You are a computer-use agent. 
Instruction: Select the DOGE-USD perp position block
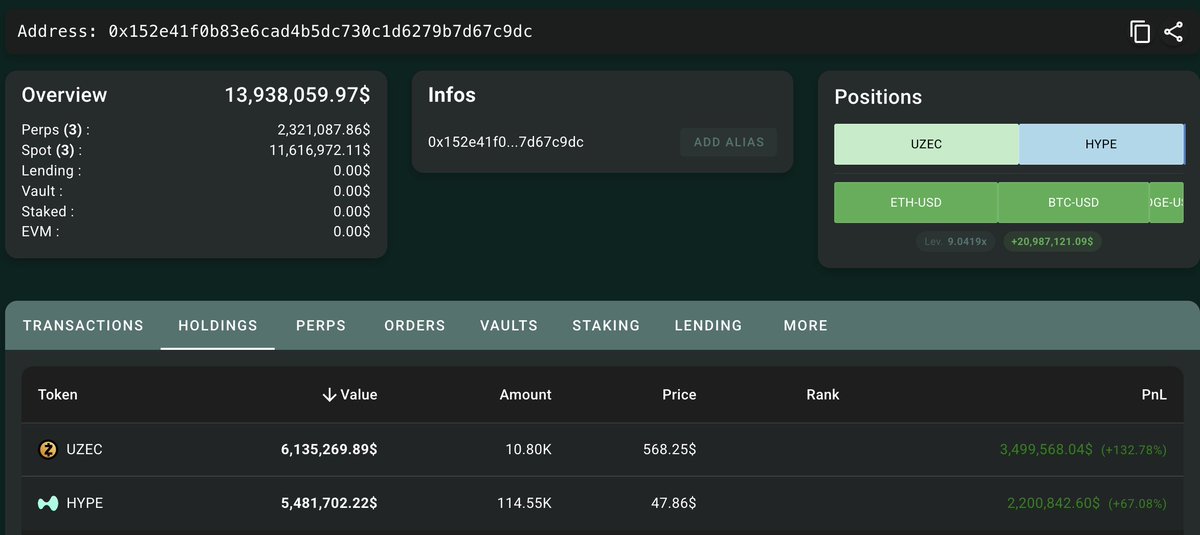point(1166,202)
